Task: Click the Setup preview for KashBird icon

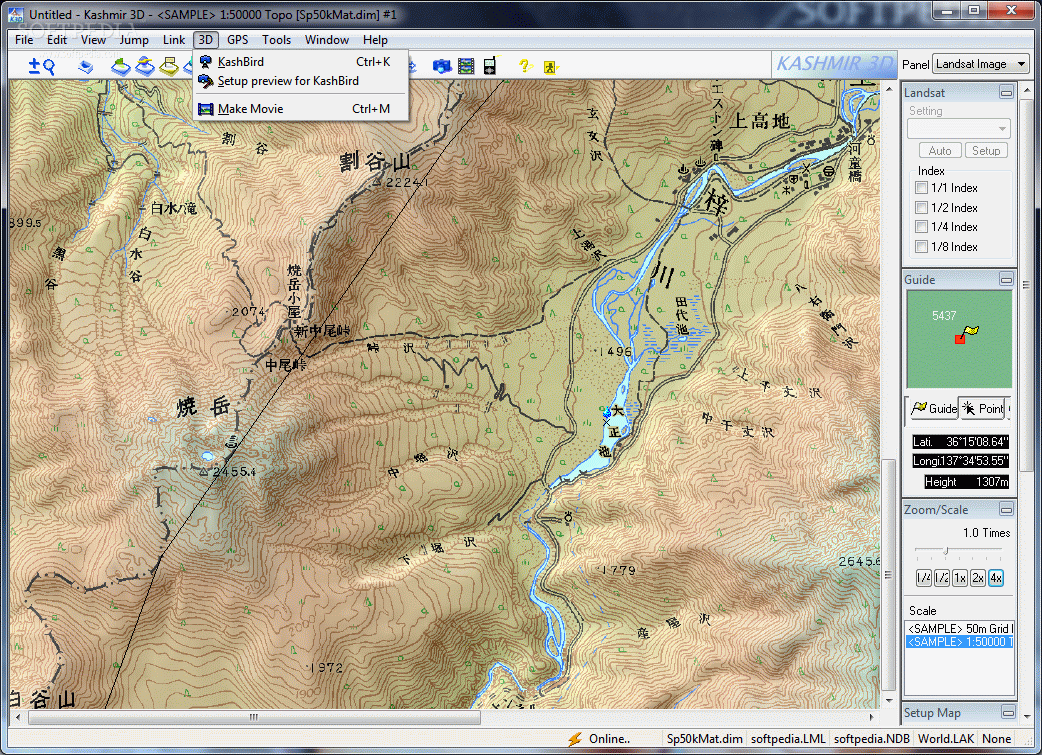Action: tap(206, 81)
